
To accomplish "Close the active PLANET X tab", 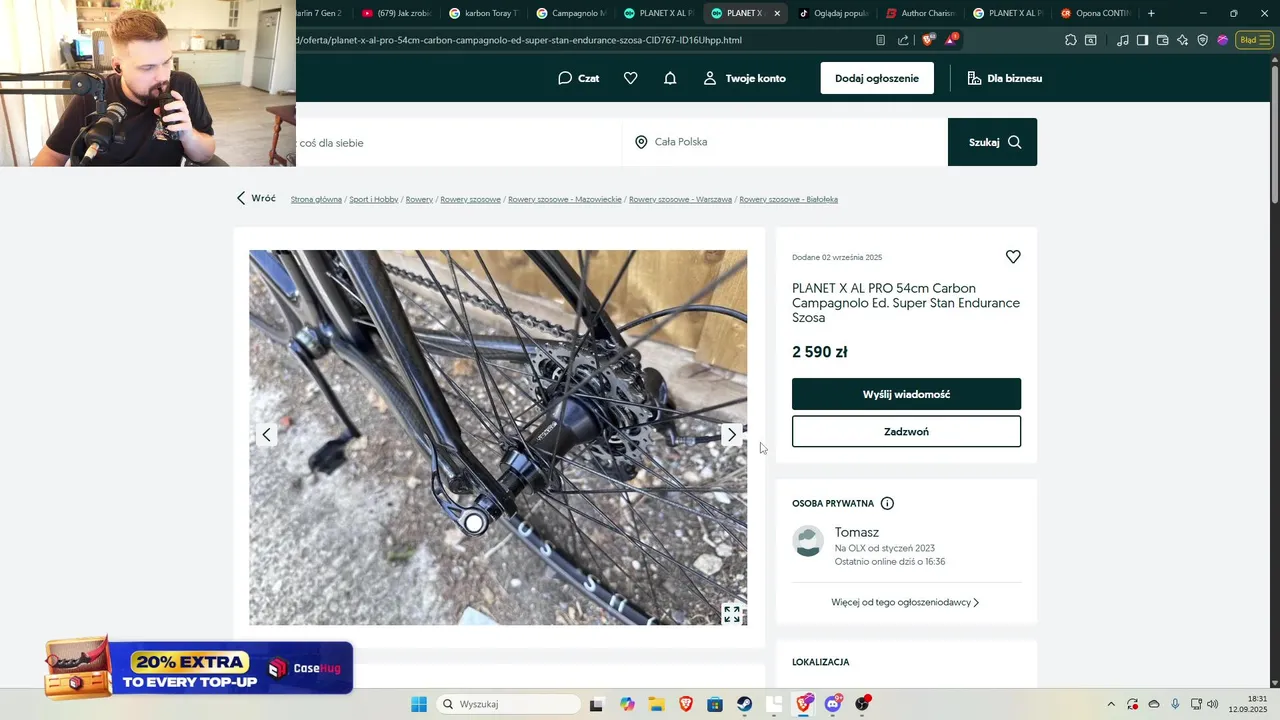I will tap(777, 13).
